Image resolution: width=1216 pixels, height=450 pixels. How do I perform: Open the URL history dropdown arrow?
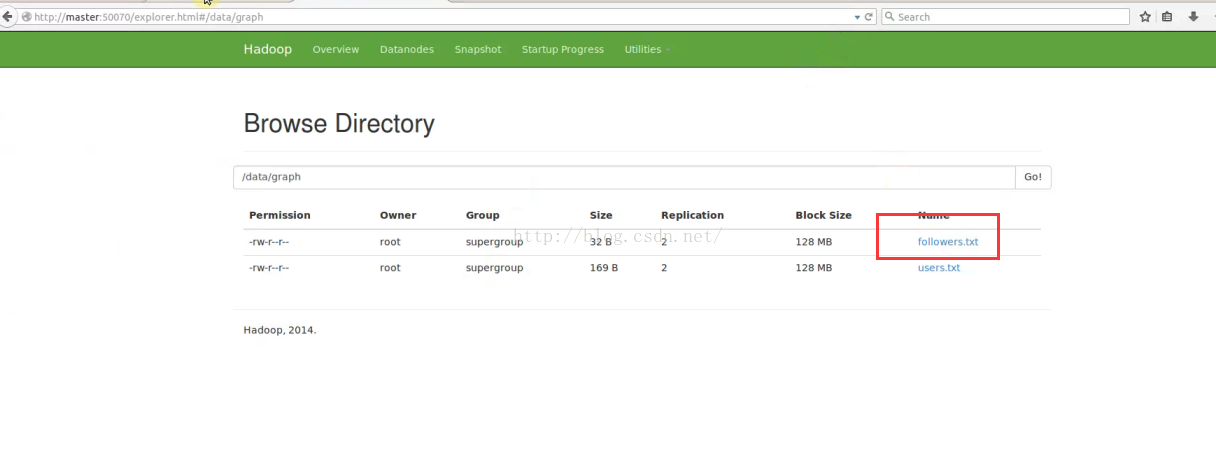857,17
